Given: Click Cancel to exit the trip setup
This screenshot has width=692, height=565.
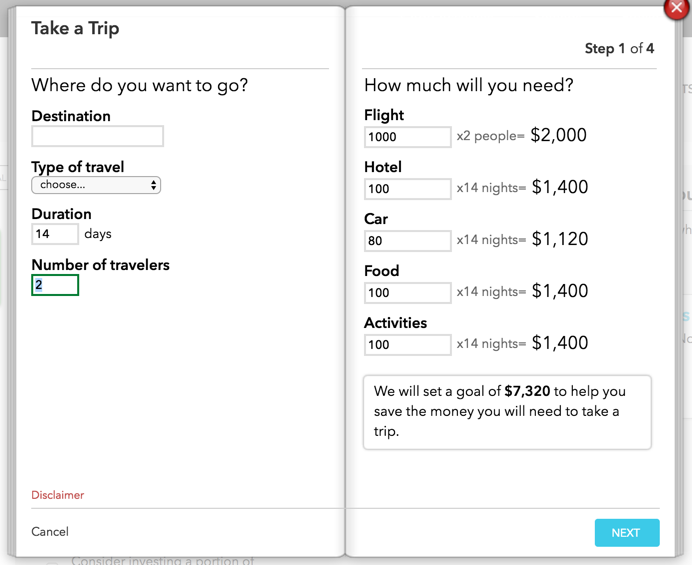Looking at the screenshot, I should coord(50,532).
